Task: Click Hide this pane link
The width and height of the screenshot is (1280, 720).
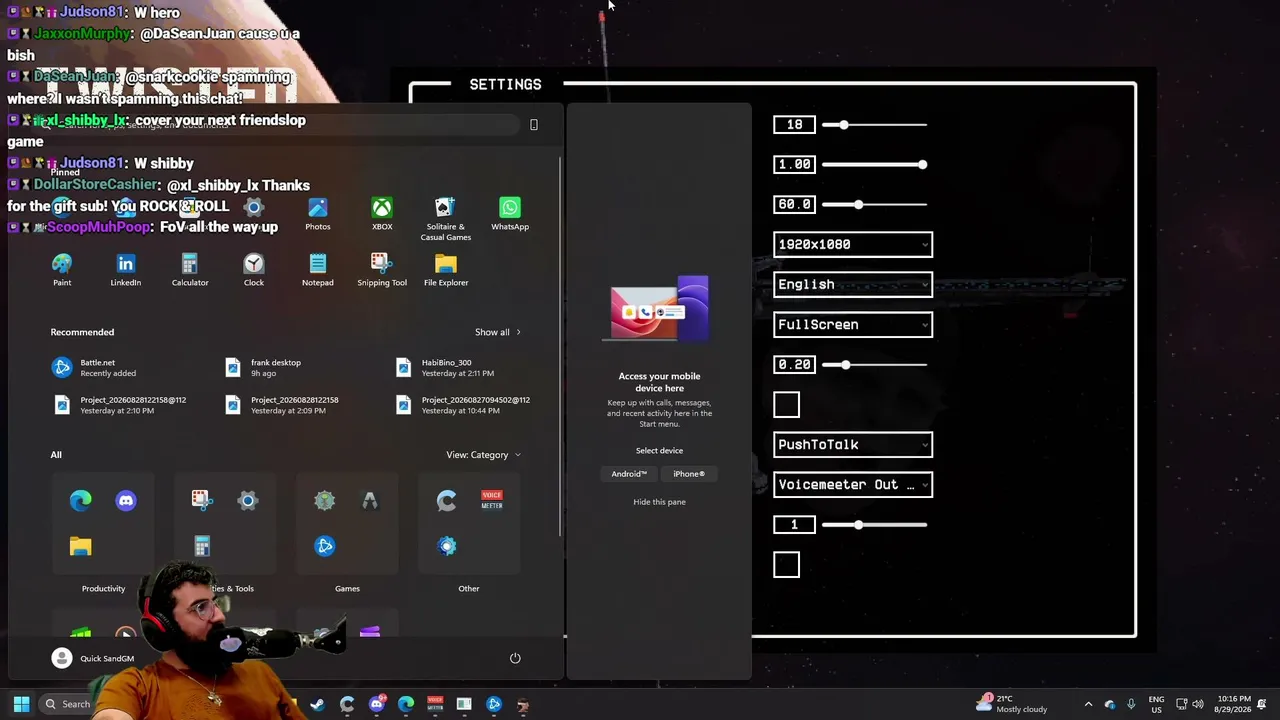Action: tap(659, 502)
